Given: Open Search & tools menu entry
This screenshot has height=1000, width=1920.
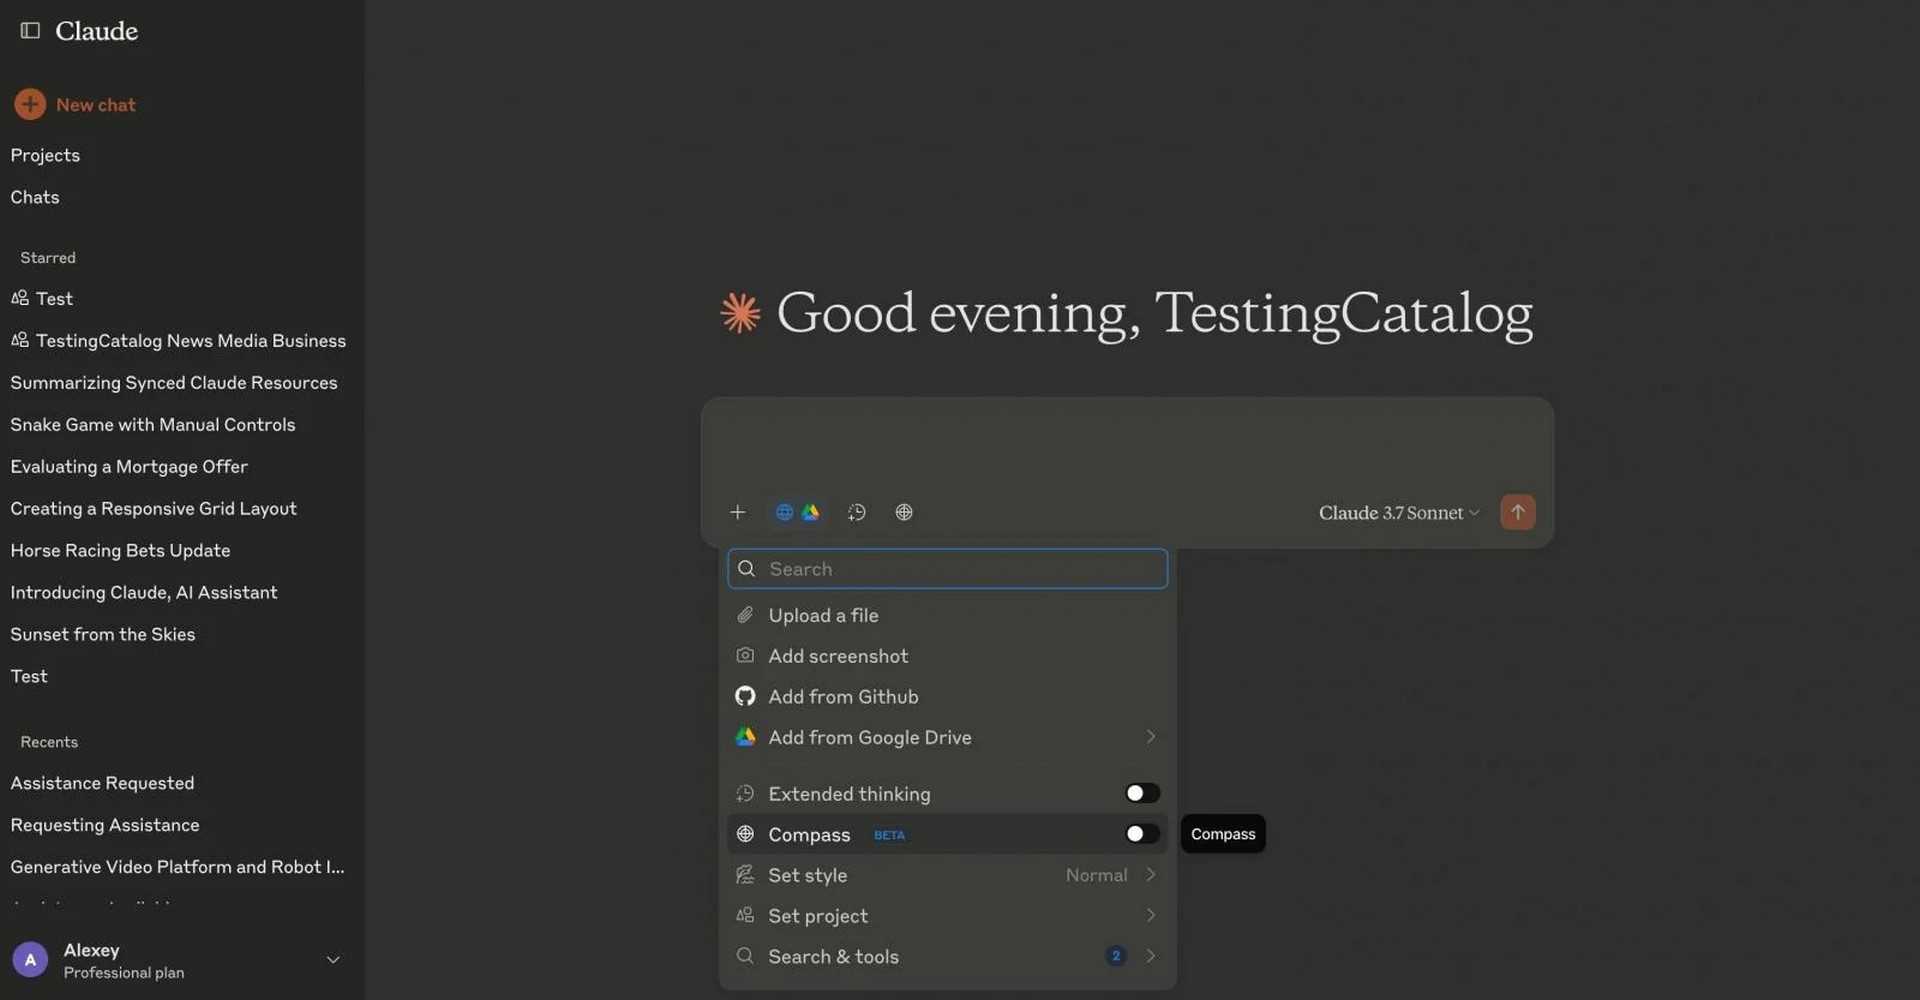Looking at the screenshot, I should pyautogui.click(x=947, y=956).
